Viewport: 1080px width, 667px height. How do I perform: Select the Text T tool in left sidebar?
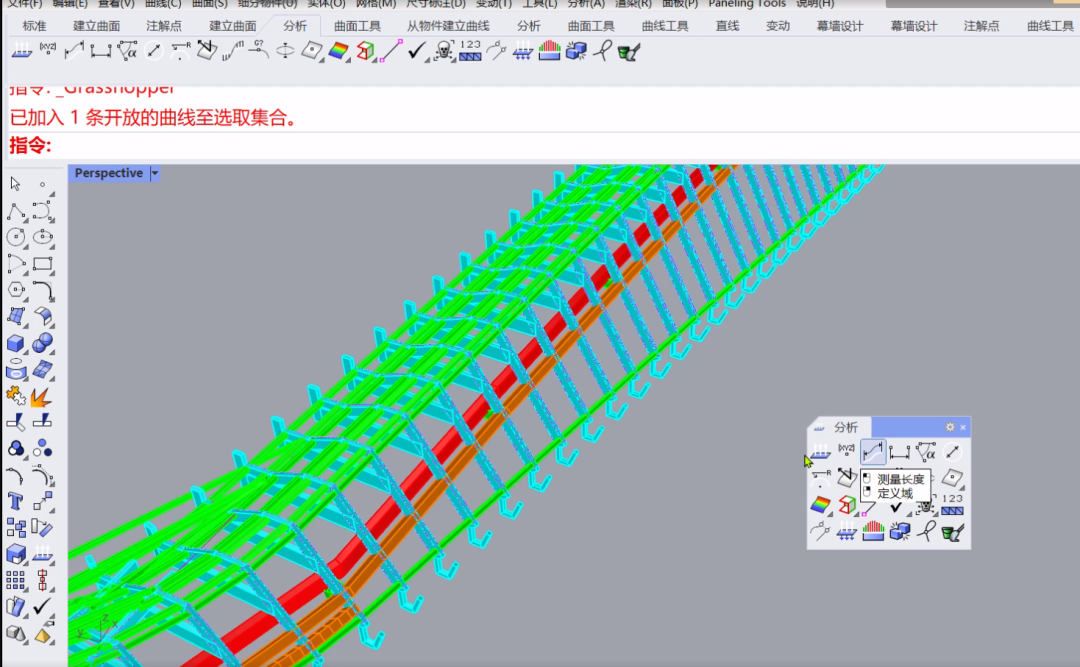[15, 501]
